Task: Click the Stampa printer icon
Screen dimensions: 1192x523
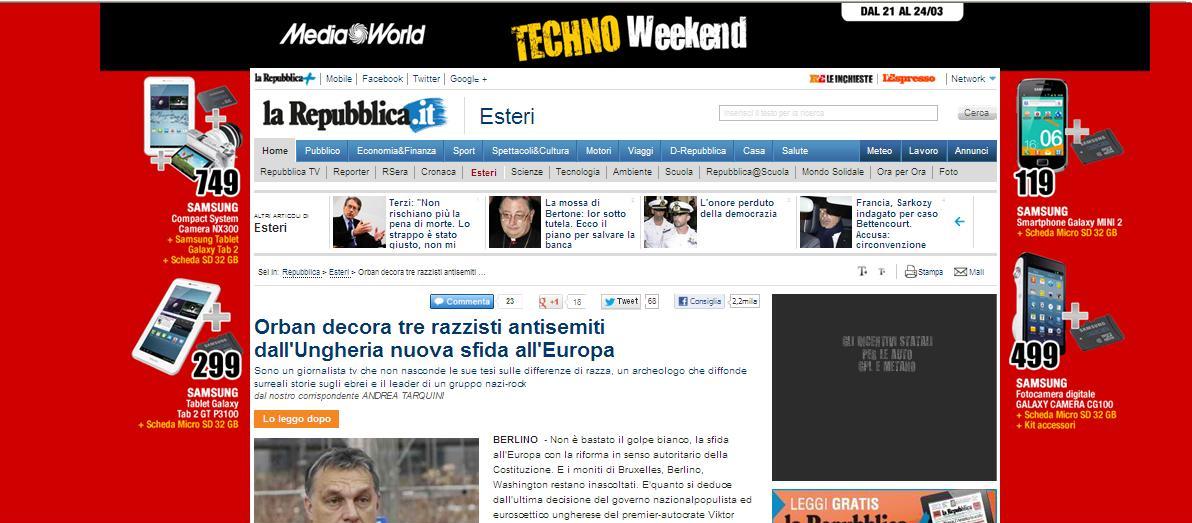Action: 911,271
